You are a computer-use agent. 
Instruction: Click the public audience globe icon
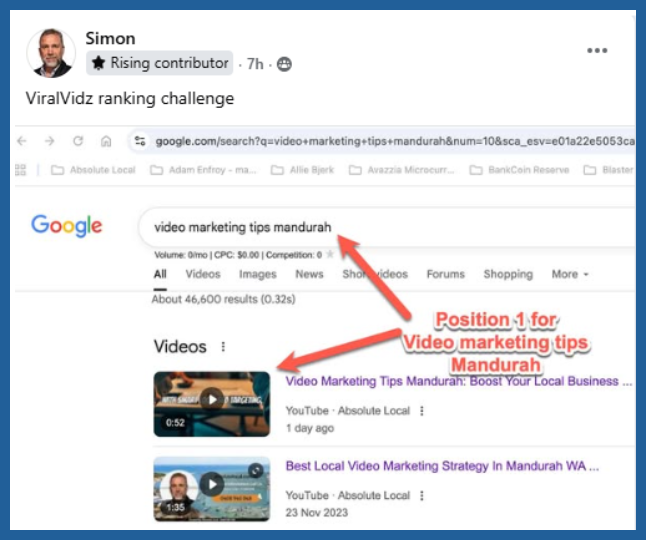(x=285, y=64)
